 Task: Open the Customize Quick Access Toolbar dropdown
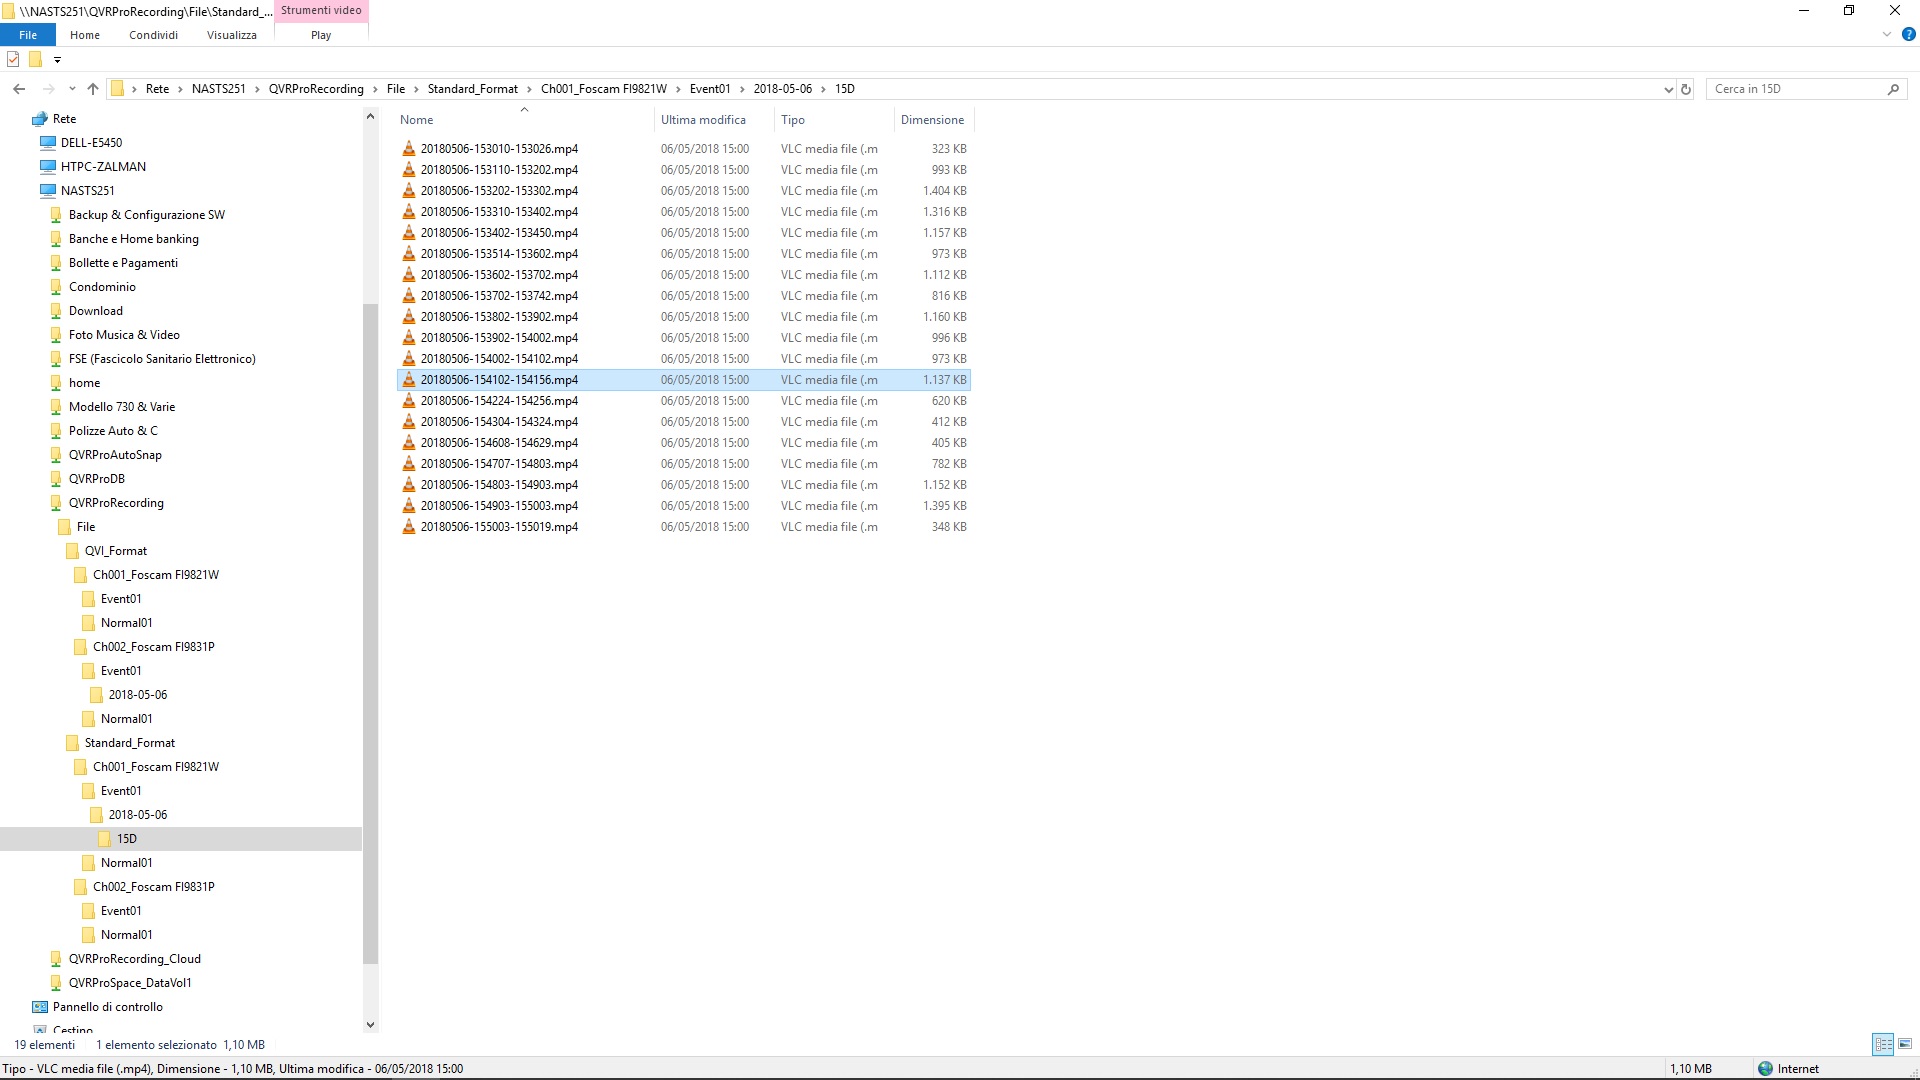point(57,60)
